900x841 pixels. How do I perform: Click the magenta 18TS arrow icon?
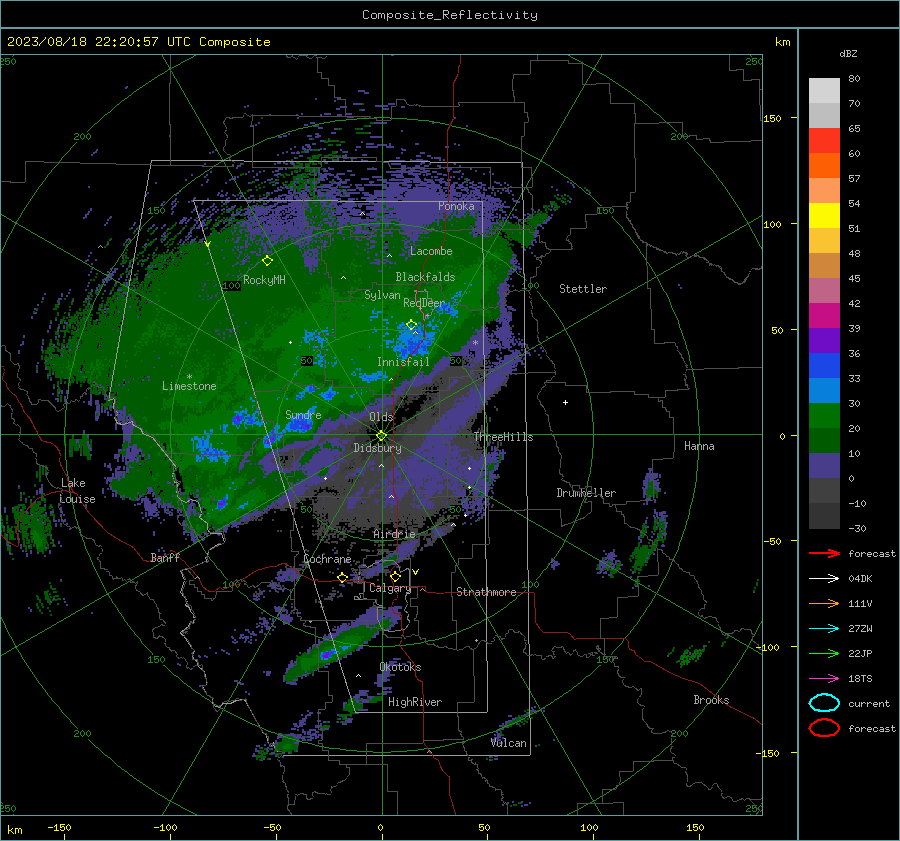pos(824,679)
